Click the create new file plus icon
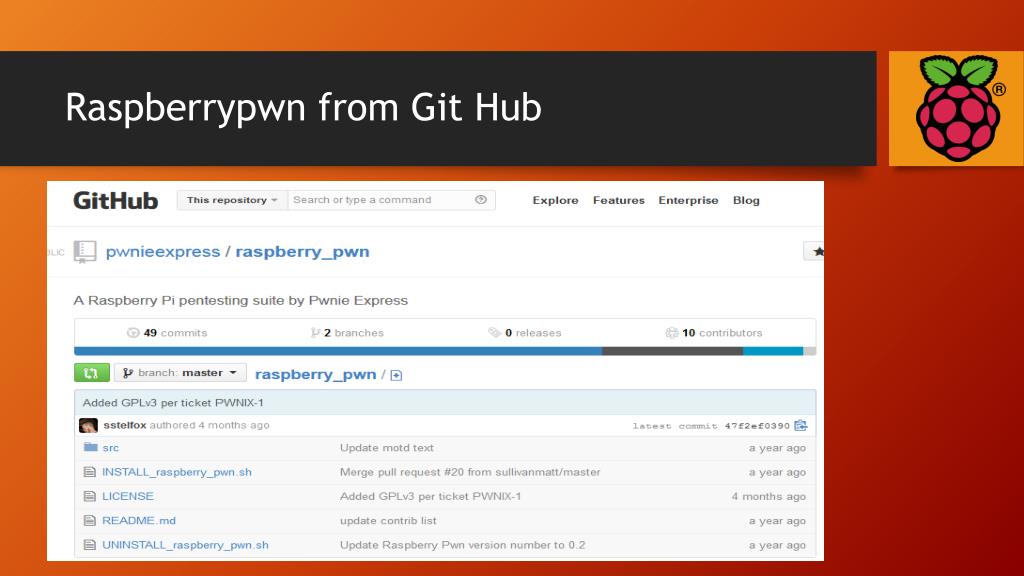The width and height of the screenshot is (1024, 576). (x=396, y=376)
